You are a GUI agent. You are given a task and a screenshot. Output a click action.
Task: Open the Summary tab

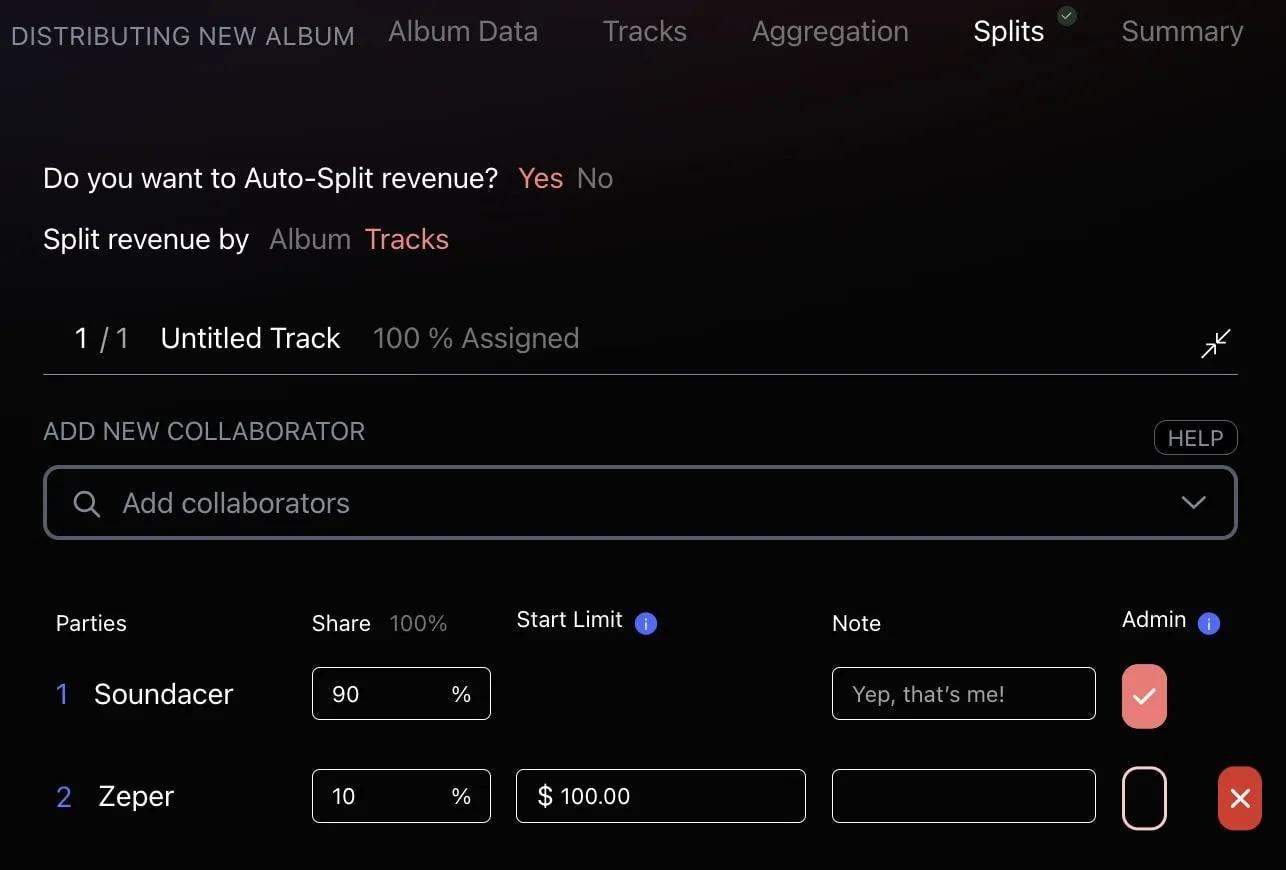[1182, 32]
